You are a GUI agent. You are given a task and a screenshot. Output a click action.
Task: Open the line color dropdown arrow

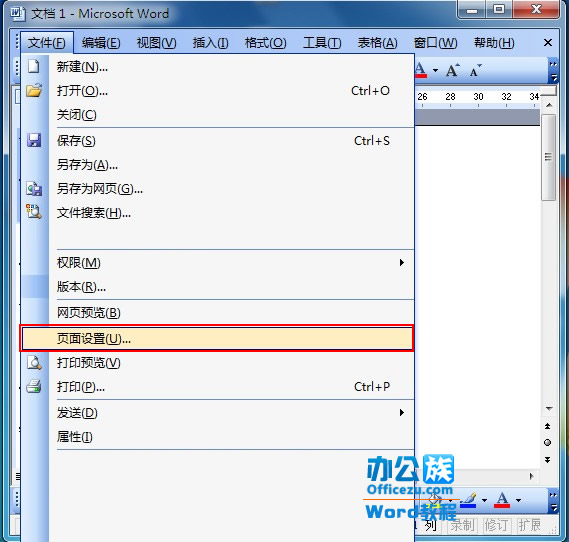[x=484, y=501]
